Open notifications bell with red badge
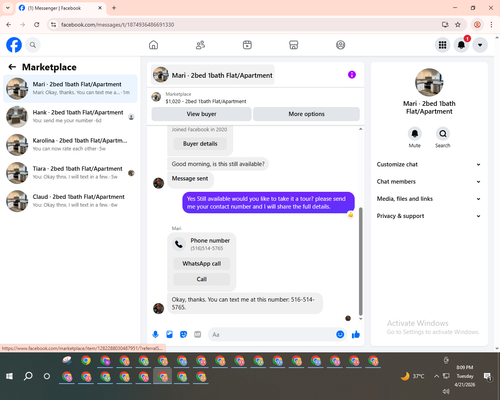This screenshot has width=500, height=400. 461,45
